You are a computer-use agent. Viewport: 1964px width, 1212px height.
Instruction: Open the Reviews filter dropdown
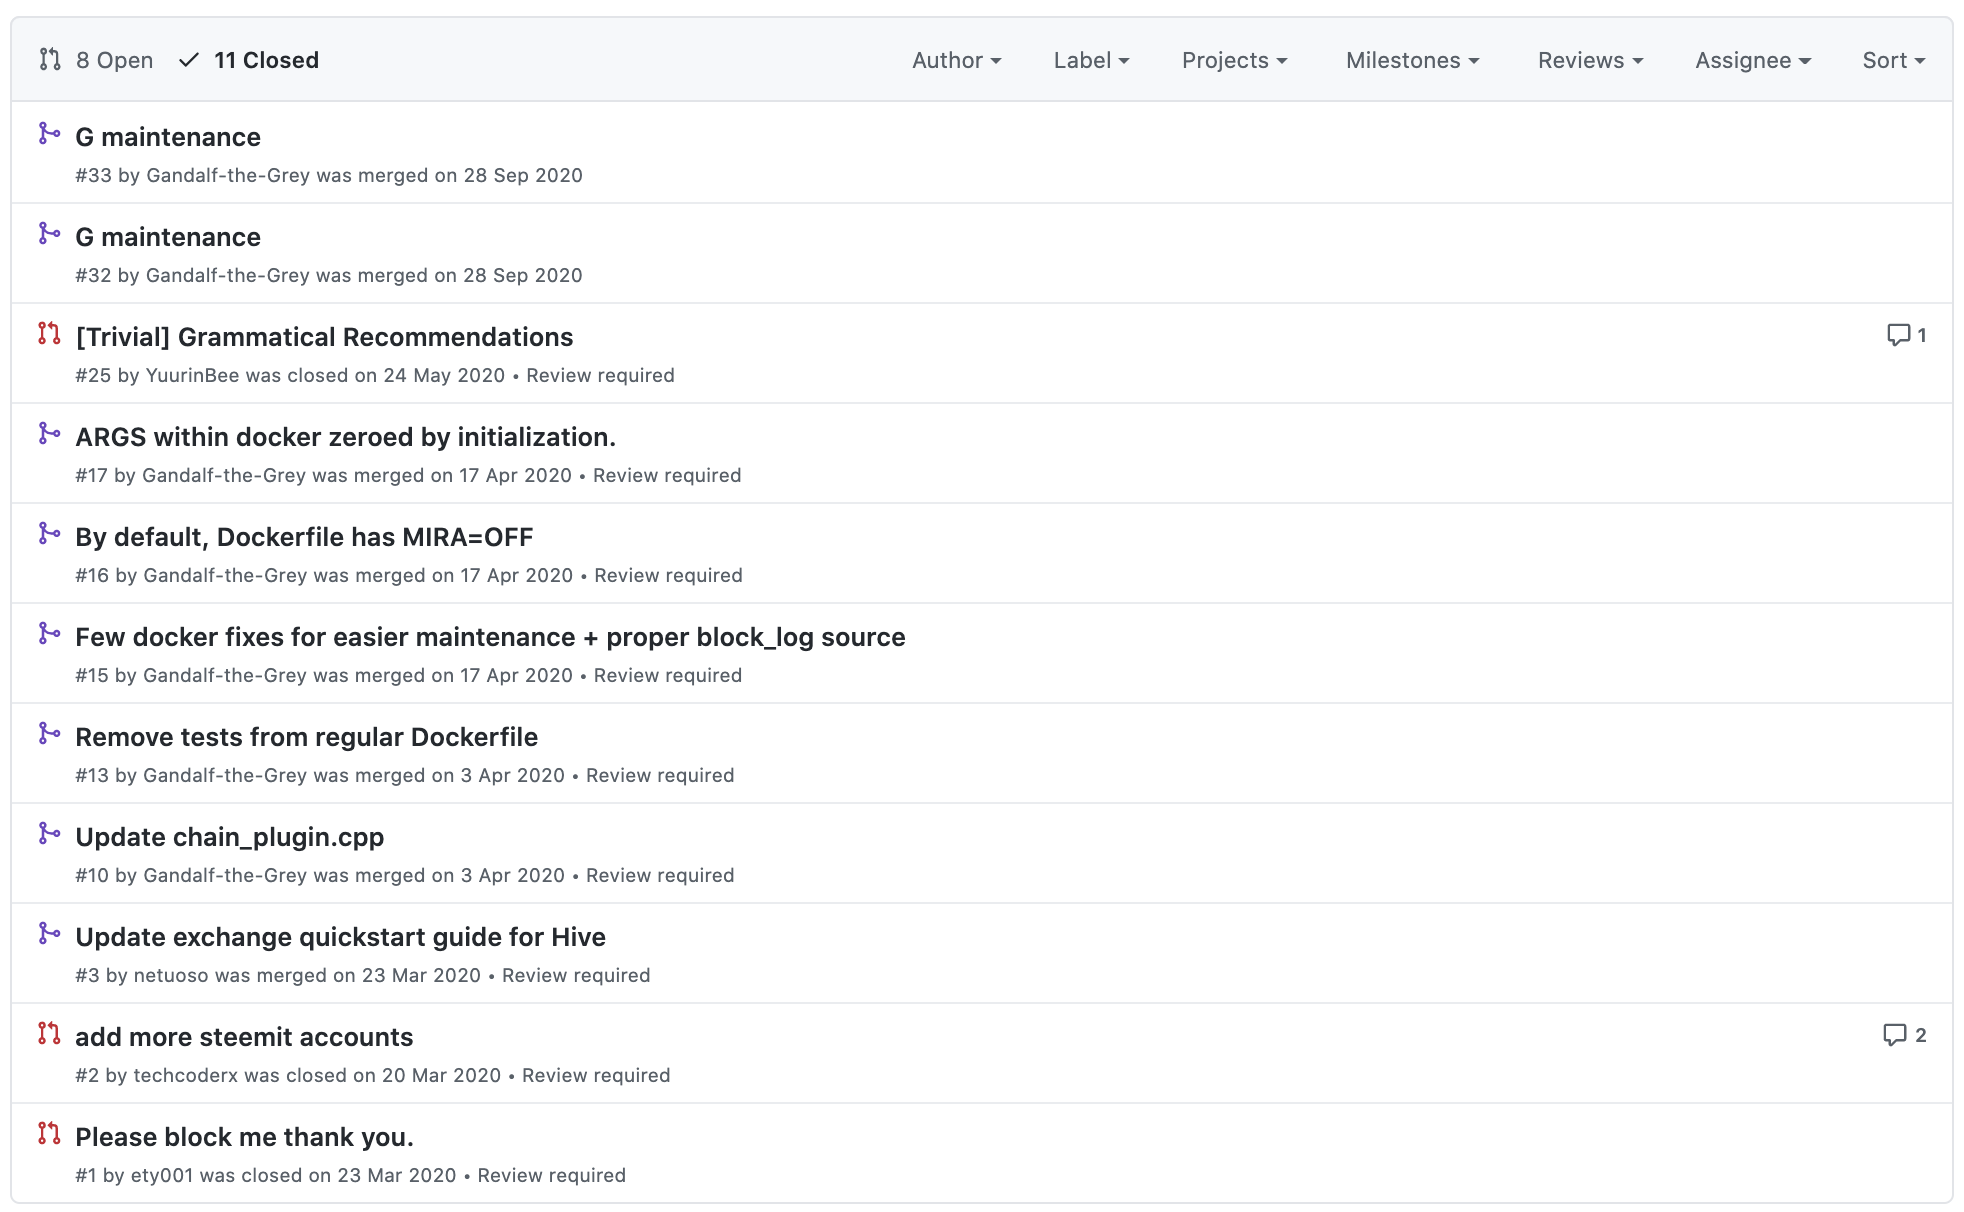coord(1590,60)
